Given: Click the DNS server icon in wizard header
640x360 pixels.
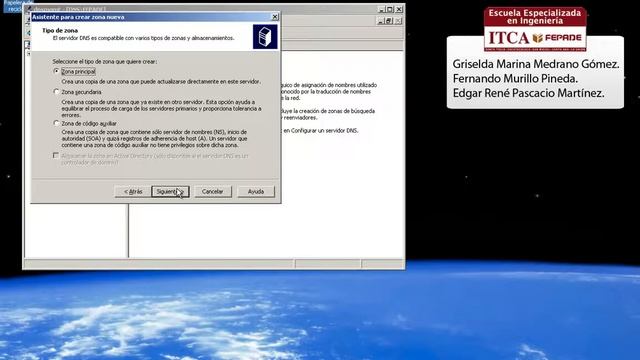Looking at the screenshot, I should pos(265,37).
